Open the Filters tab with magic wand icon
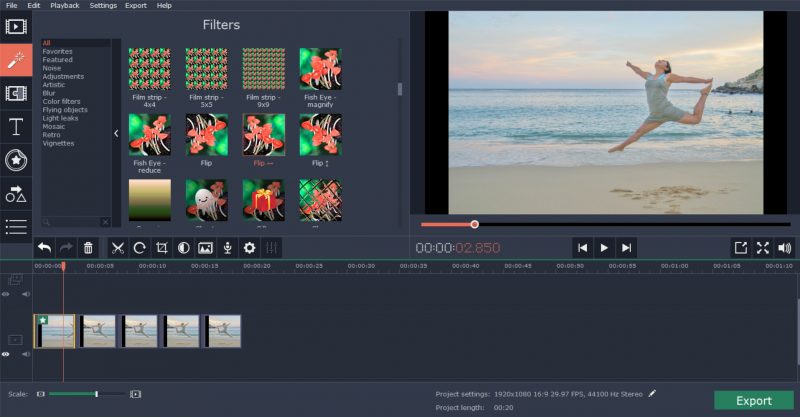The height and width of the screenshot is (417, 800). coord(16,60)
